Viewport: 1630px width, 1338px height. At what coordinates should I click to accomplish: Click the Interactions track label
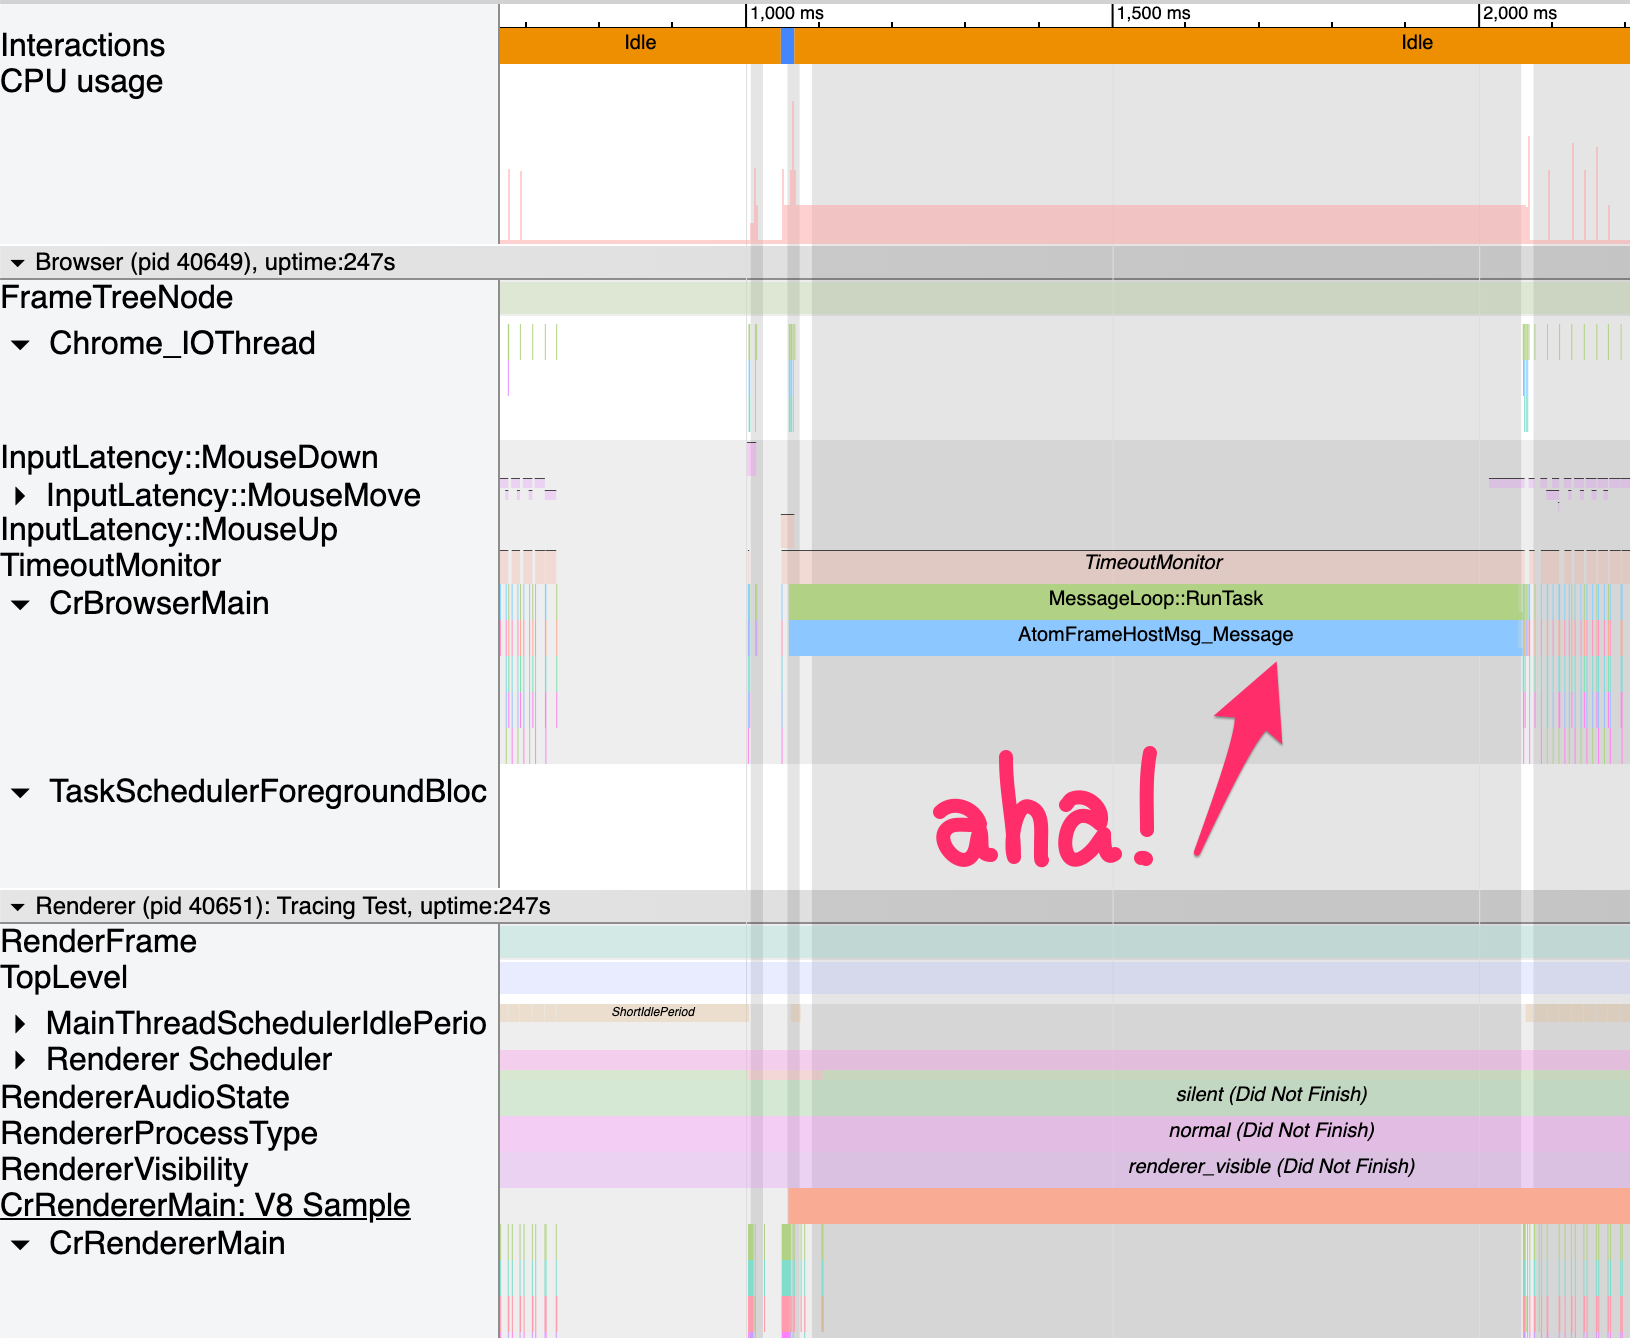tap(83, 46)
